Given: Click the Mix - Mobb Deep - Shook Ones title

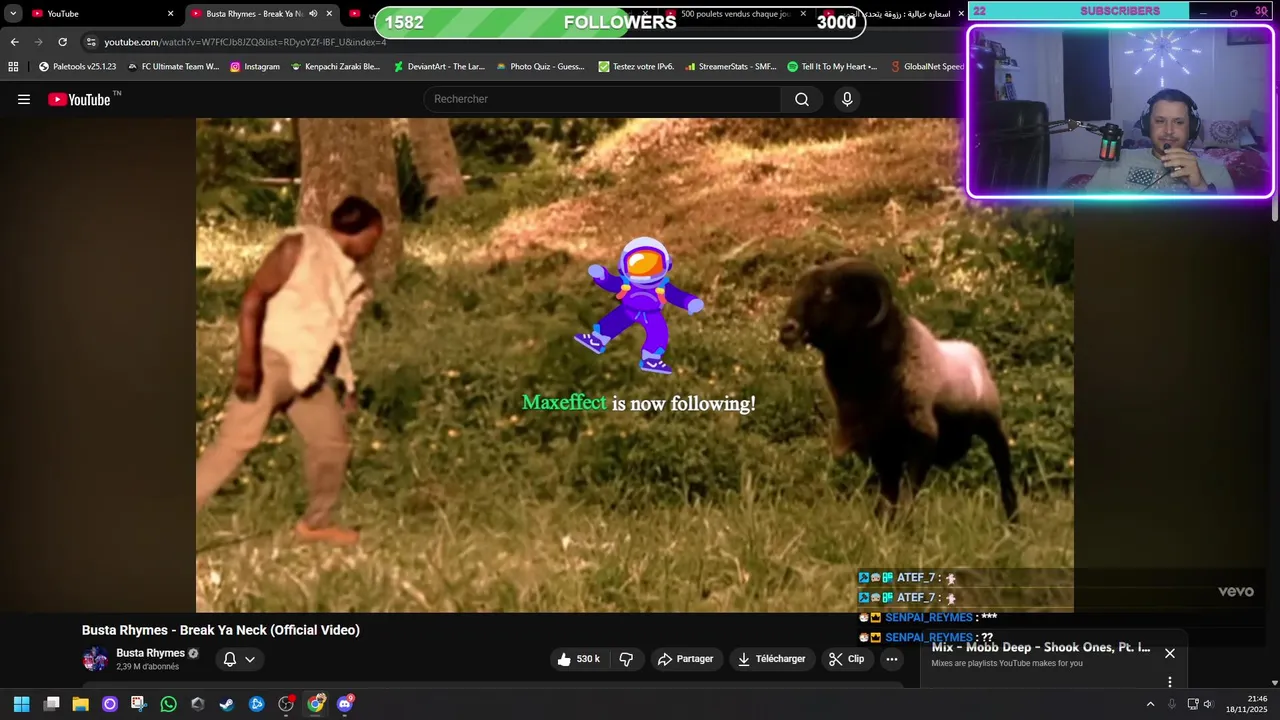Looking at the screenshot, I should coord(1041,647).
